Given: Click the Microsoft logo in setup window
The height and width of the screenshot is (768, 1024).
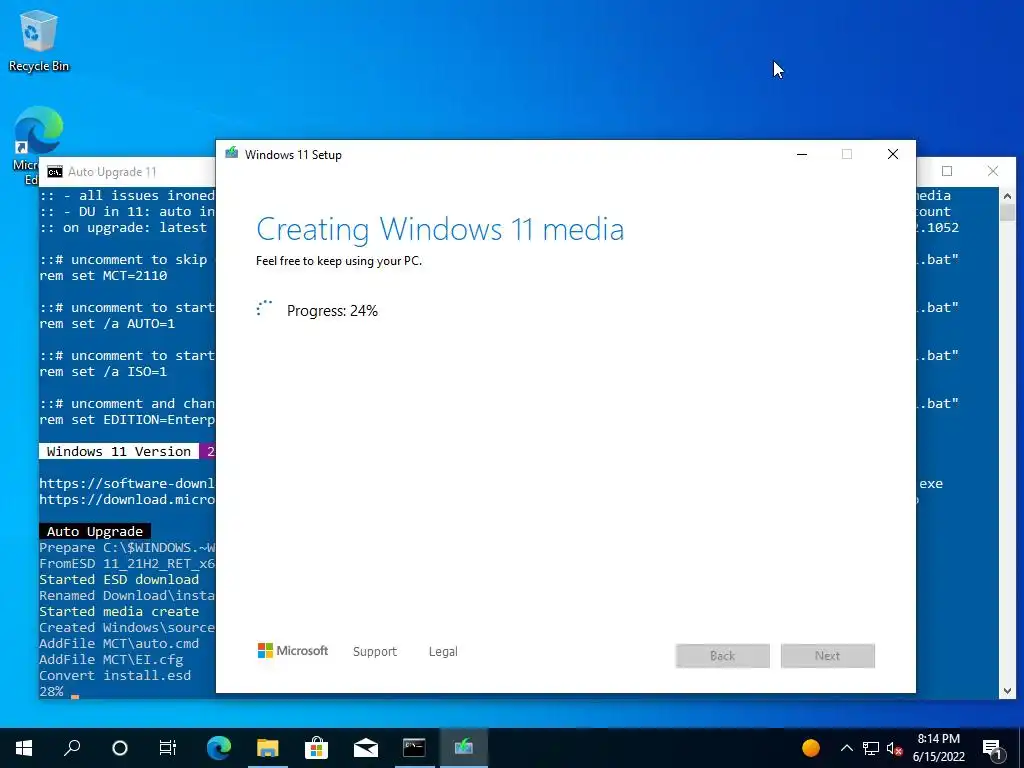Looking at the screenshot, I should coord(293,650).
